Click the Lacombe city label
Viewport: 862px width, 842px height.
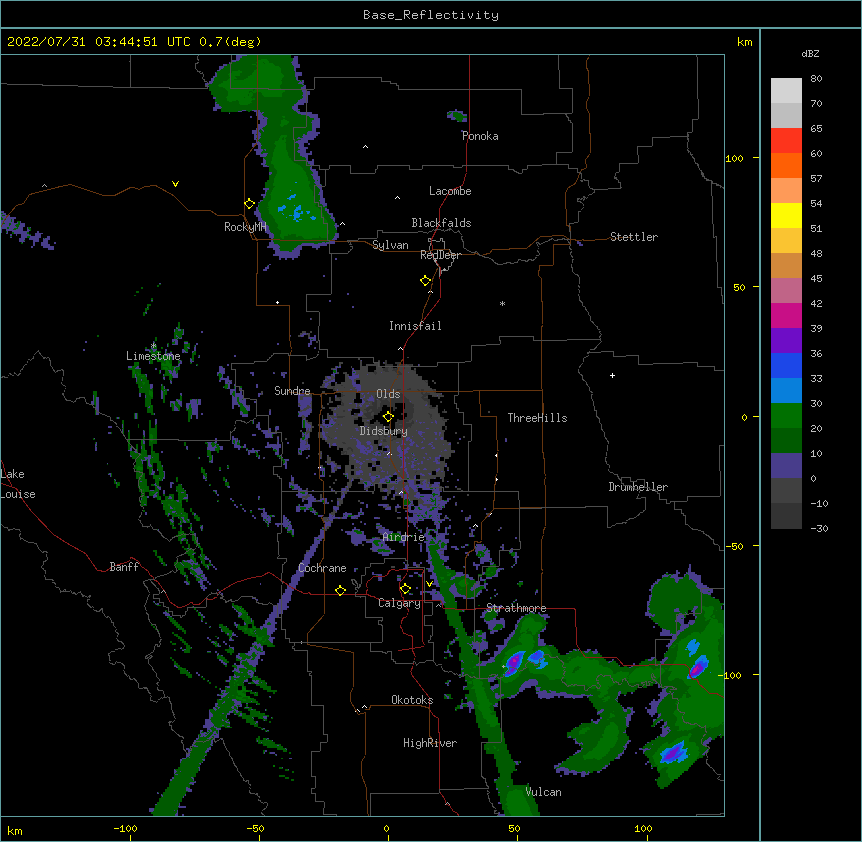coord(450,191)
